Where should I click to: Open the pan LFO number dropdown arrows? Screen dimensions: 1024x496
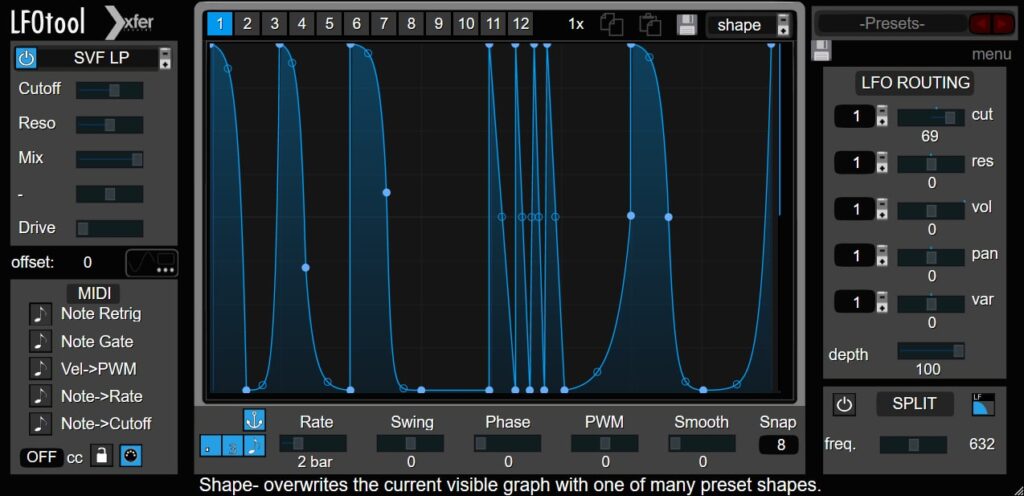pos(882,255)
